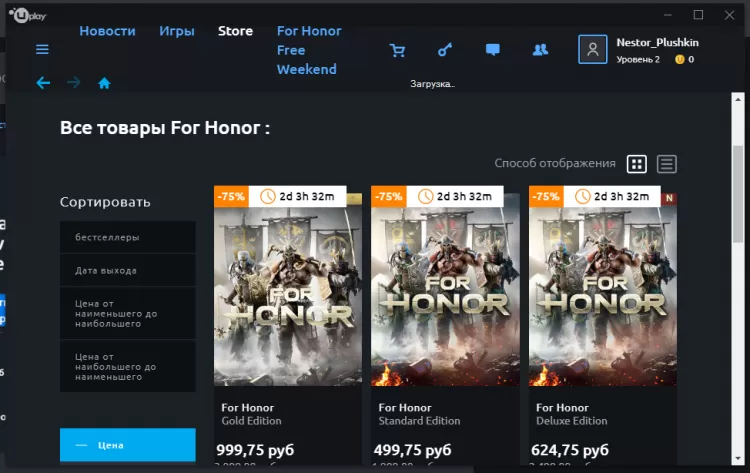Open the friends list icon
750x473 pixels.
coord(540,50)
